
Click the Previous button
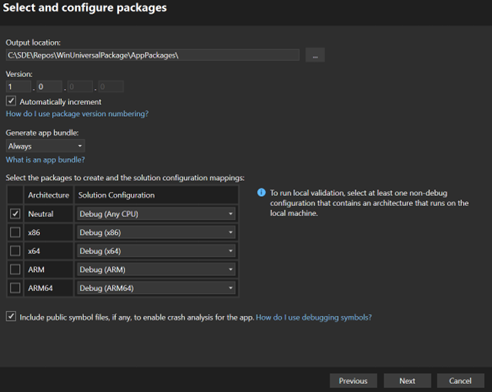point(353,380)
